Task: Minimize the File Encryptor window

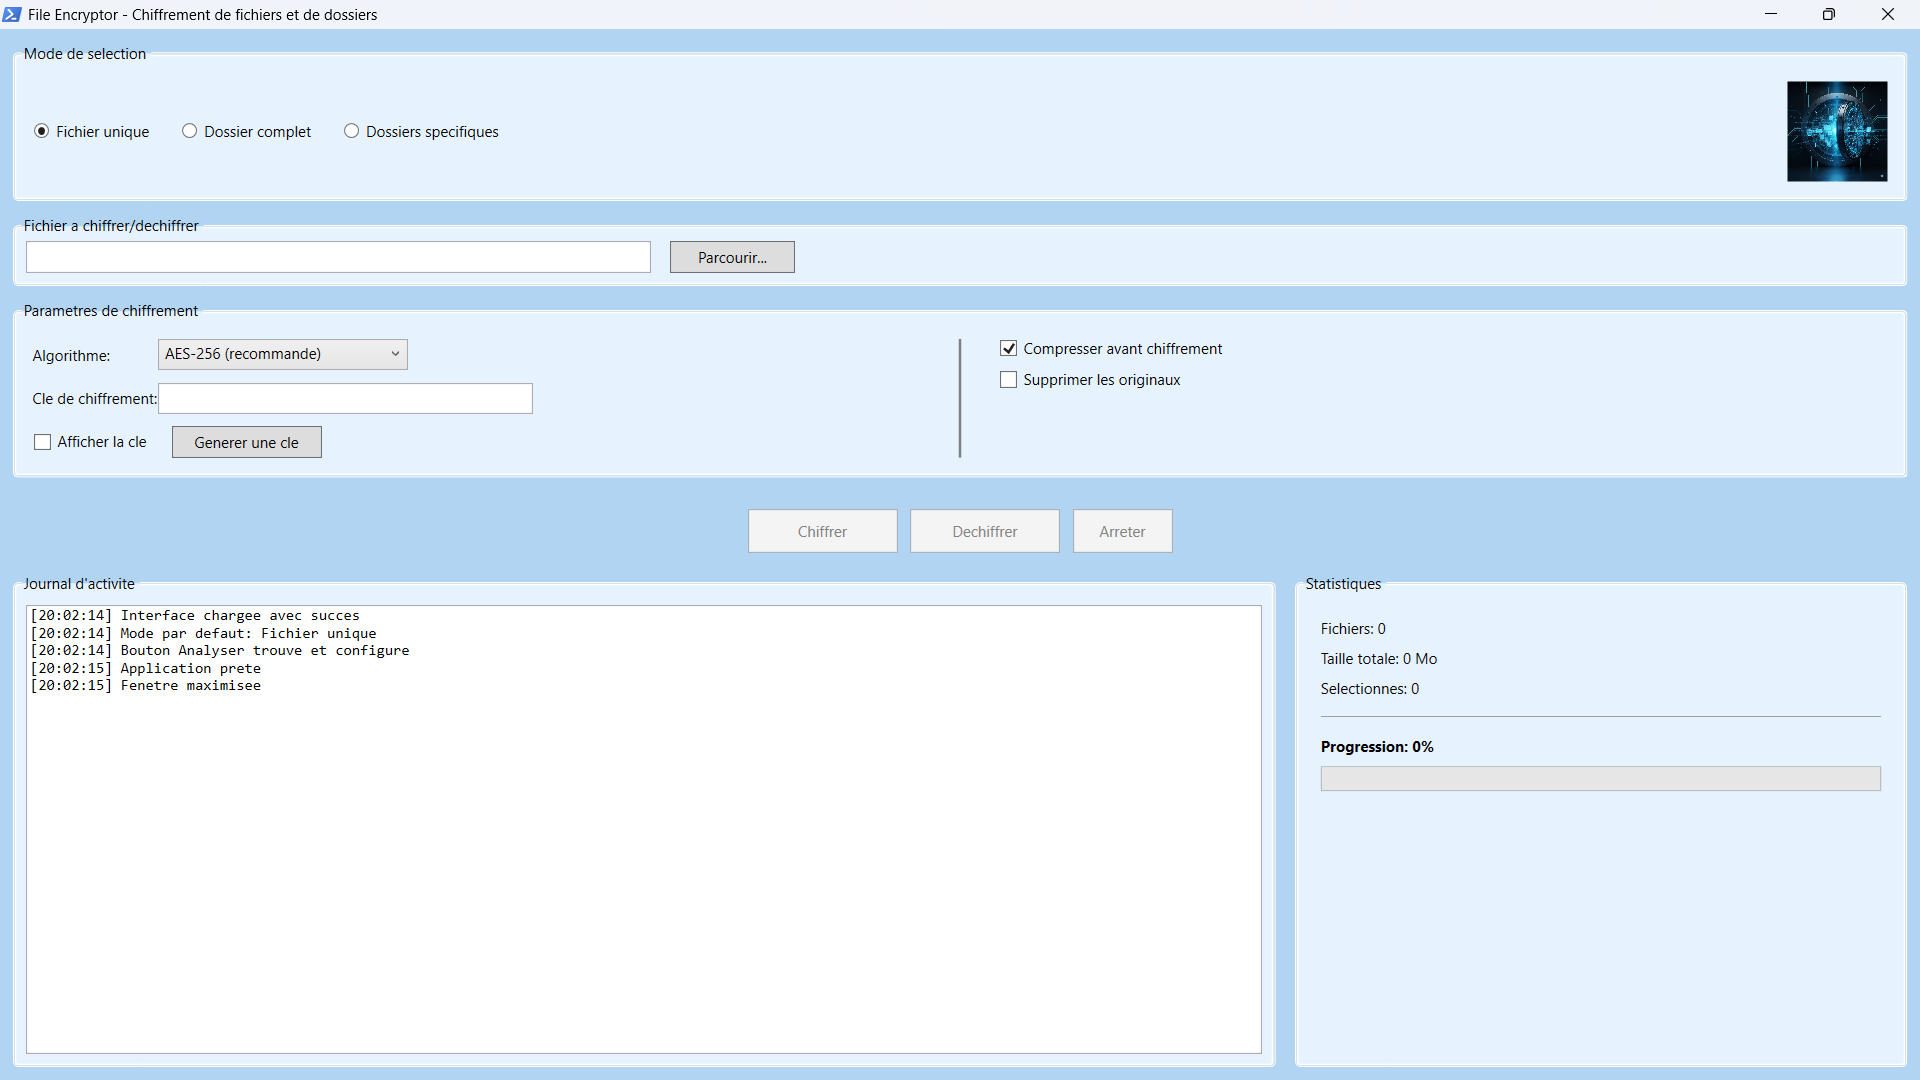Action: pyautogui.click(x=1771, y=14)
